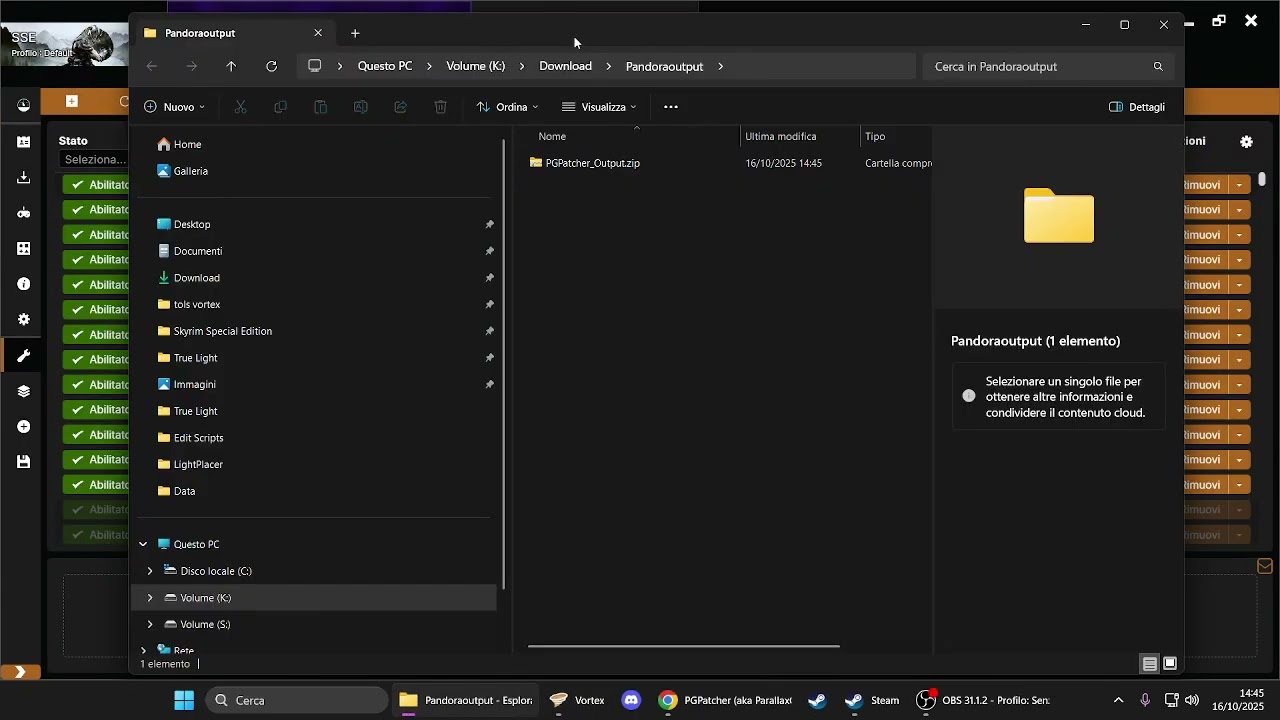1280x720 pixels.
Task: Click the search magnifier in Explorer
Action: coord(1158,67)
